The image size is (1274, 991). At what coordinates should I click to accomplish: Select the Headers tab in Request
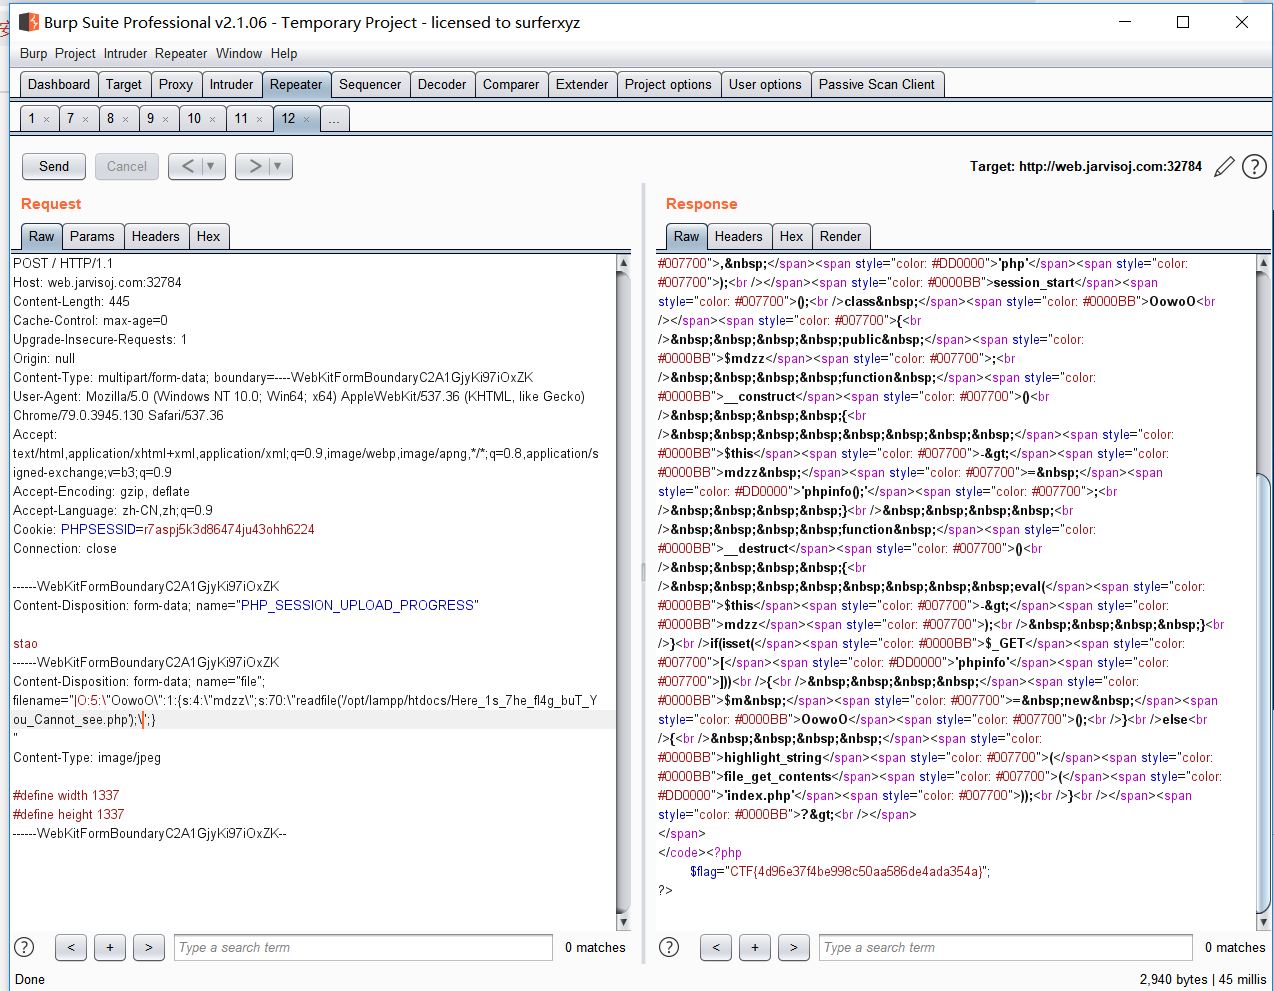156,236
